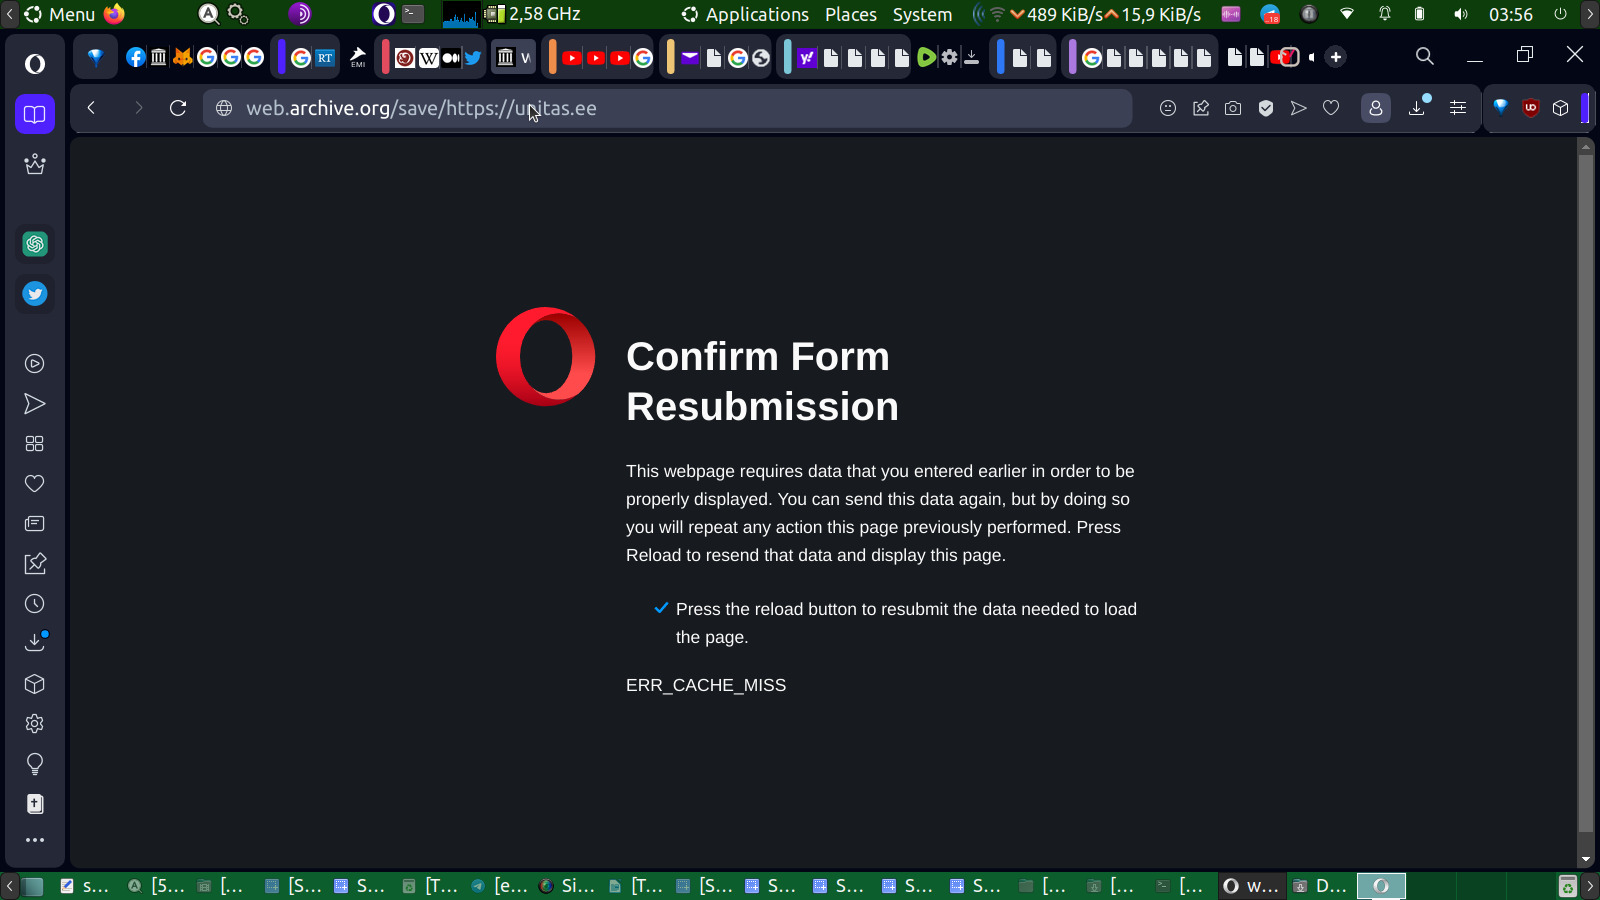Switch to the Twitter bird tab
The width and height of the screenshot is (1600, 900).
pos(473,57)
